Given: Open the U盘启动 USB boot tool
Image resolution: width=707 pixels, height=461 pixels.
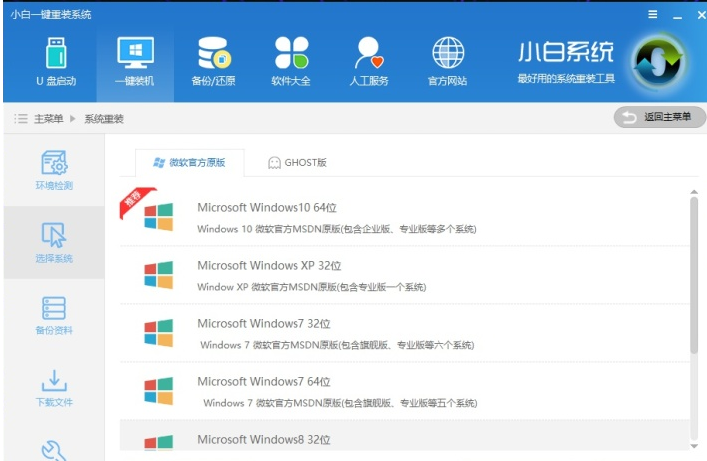Looking at the screenshot, I should [56, 61].
